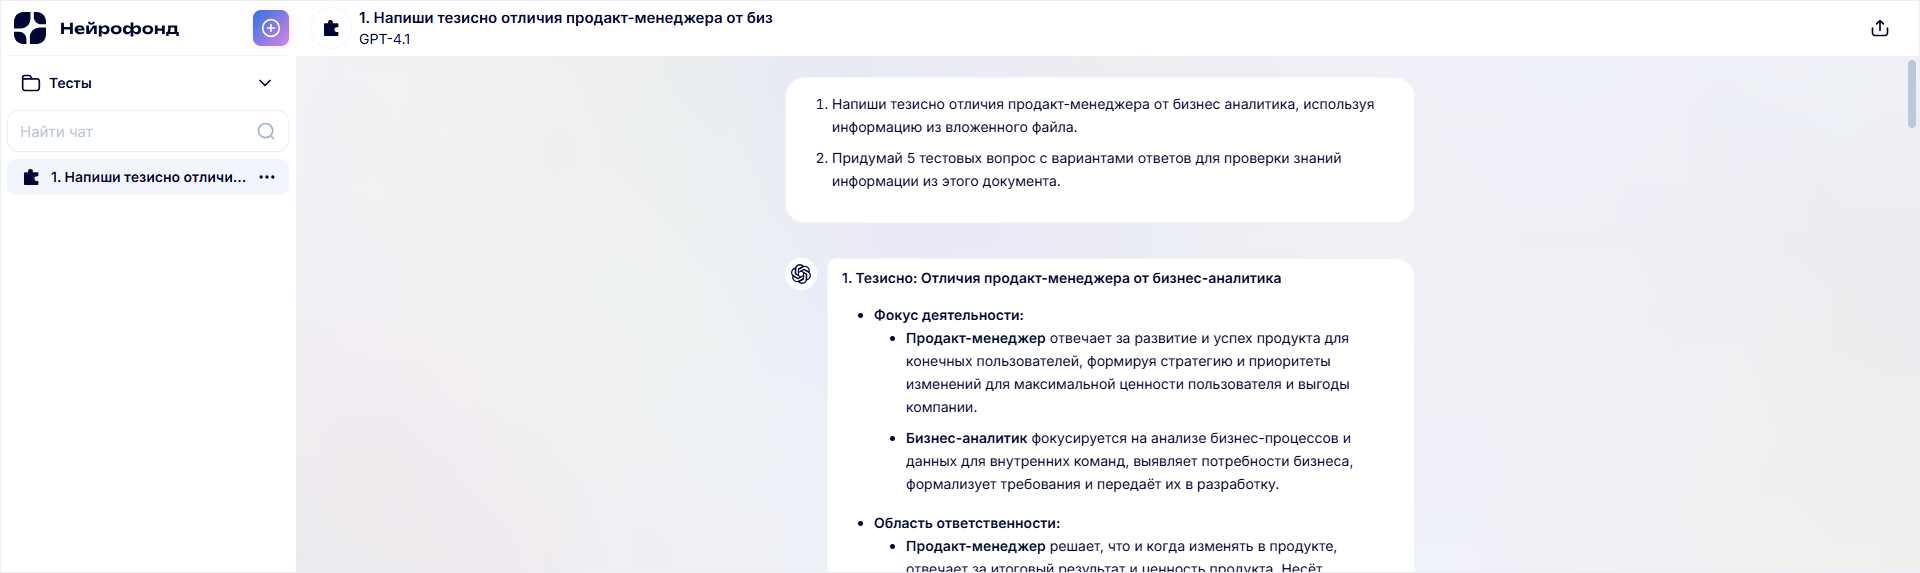Open three-dots menu for sidebar chat

[267, 177]
